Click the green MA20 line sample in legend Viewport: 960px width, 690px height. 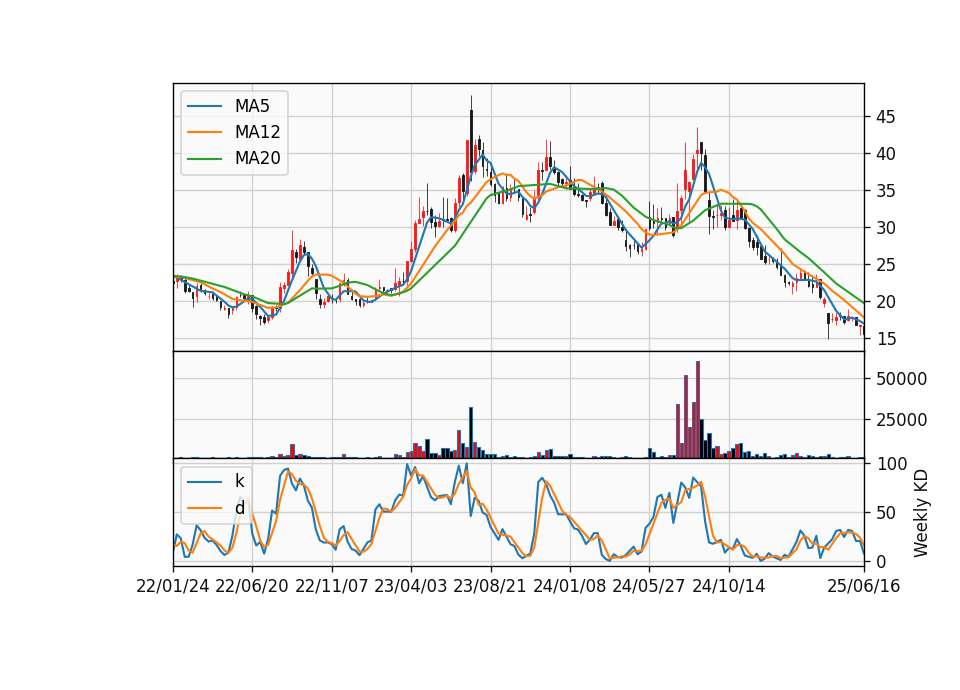tap(204, 159)
